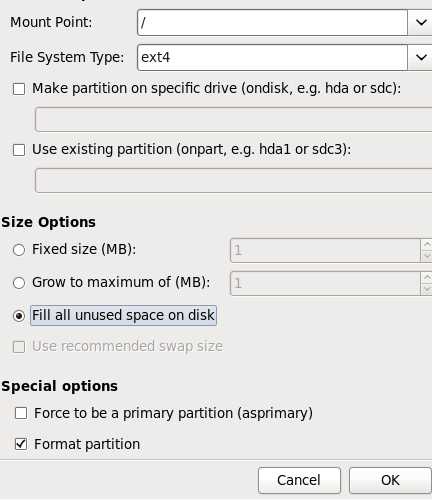Check Force to be a primary partition
This screenshot has height=500, width=432.
pos(21,413)
